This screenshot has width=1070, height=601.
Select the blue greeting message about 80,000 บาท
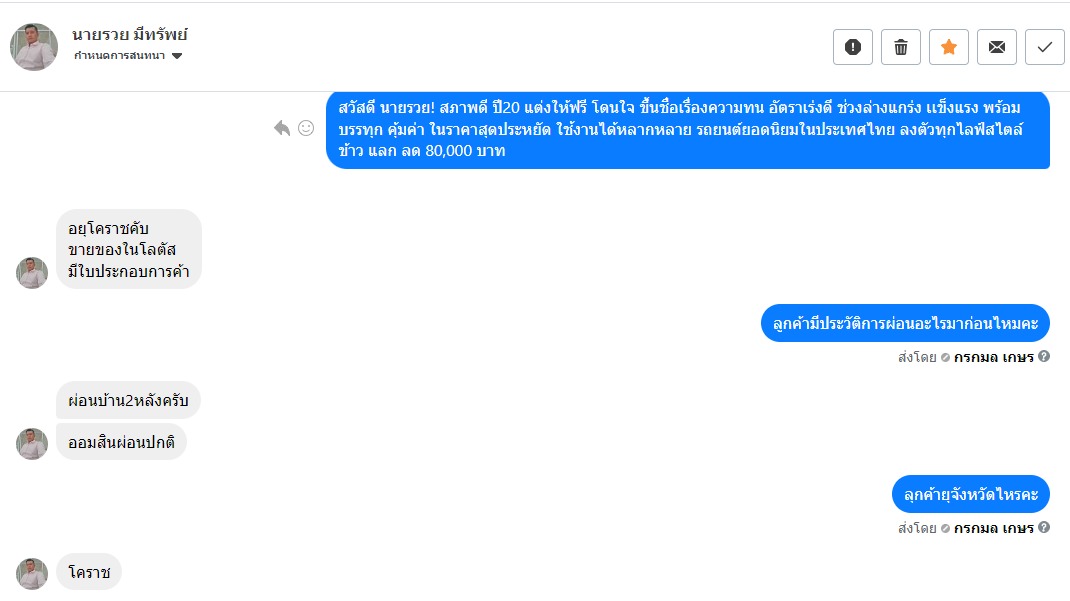[x=688, y=130]
